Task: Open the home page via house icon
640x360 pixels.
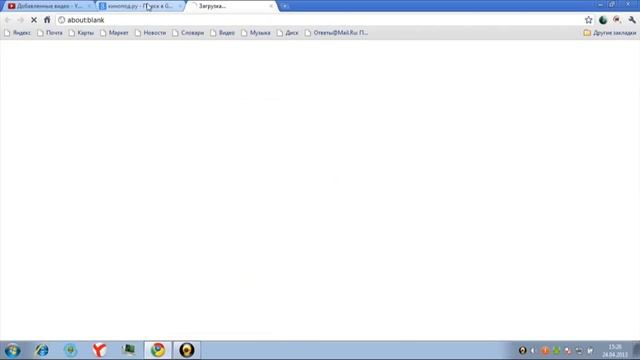Action: pos(47,20)
